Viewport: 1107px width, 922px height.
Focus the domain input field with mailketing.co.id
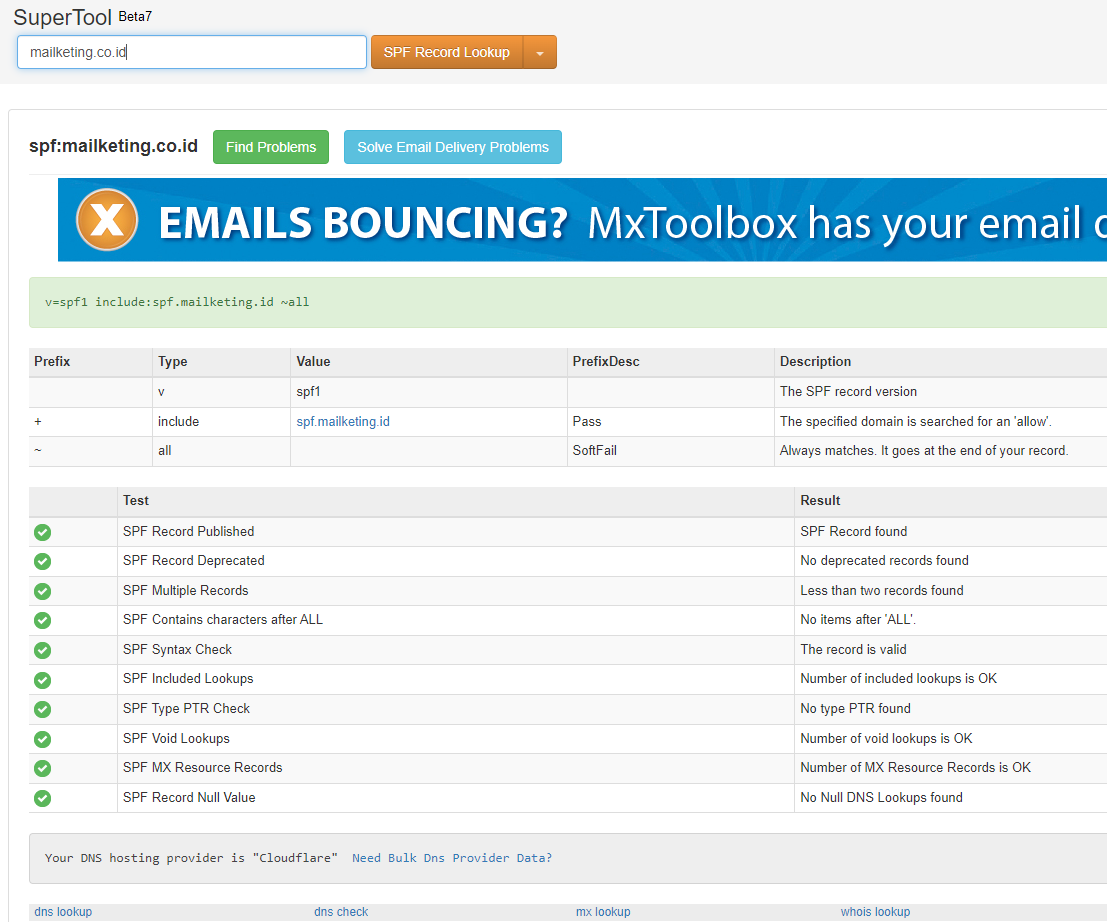(192, 52)
